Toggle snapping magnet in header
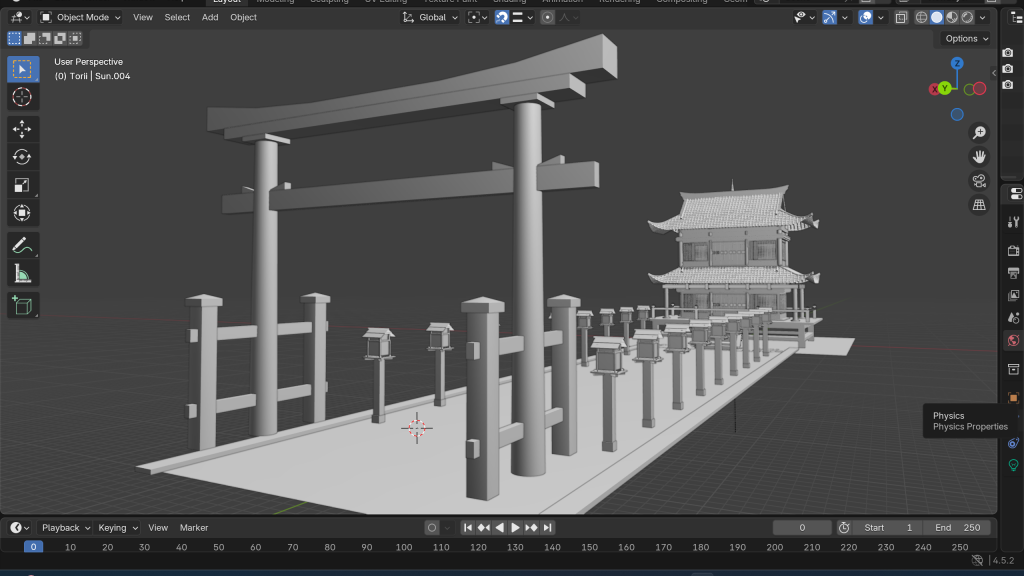The width and height of the screenshot is (1024, 576). click(502, 17)
